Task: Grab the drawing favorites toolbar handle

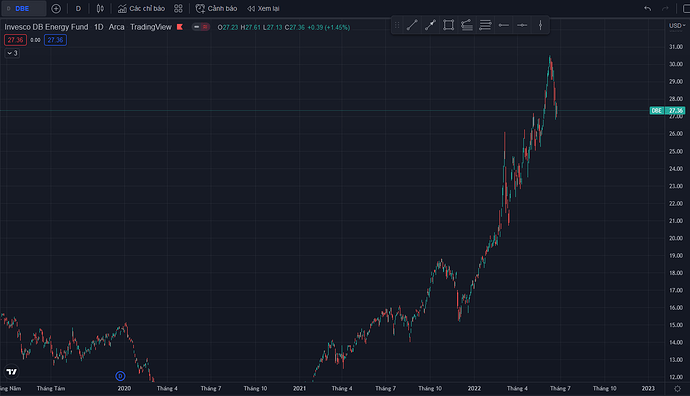Action: click(397, 25)
